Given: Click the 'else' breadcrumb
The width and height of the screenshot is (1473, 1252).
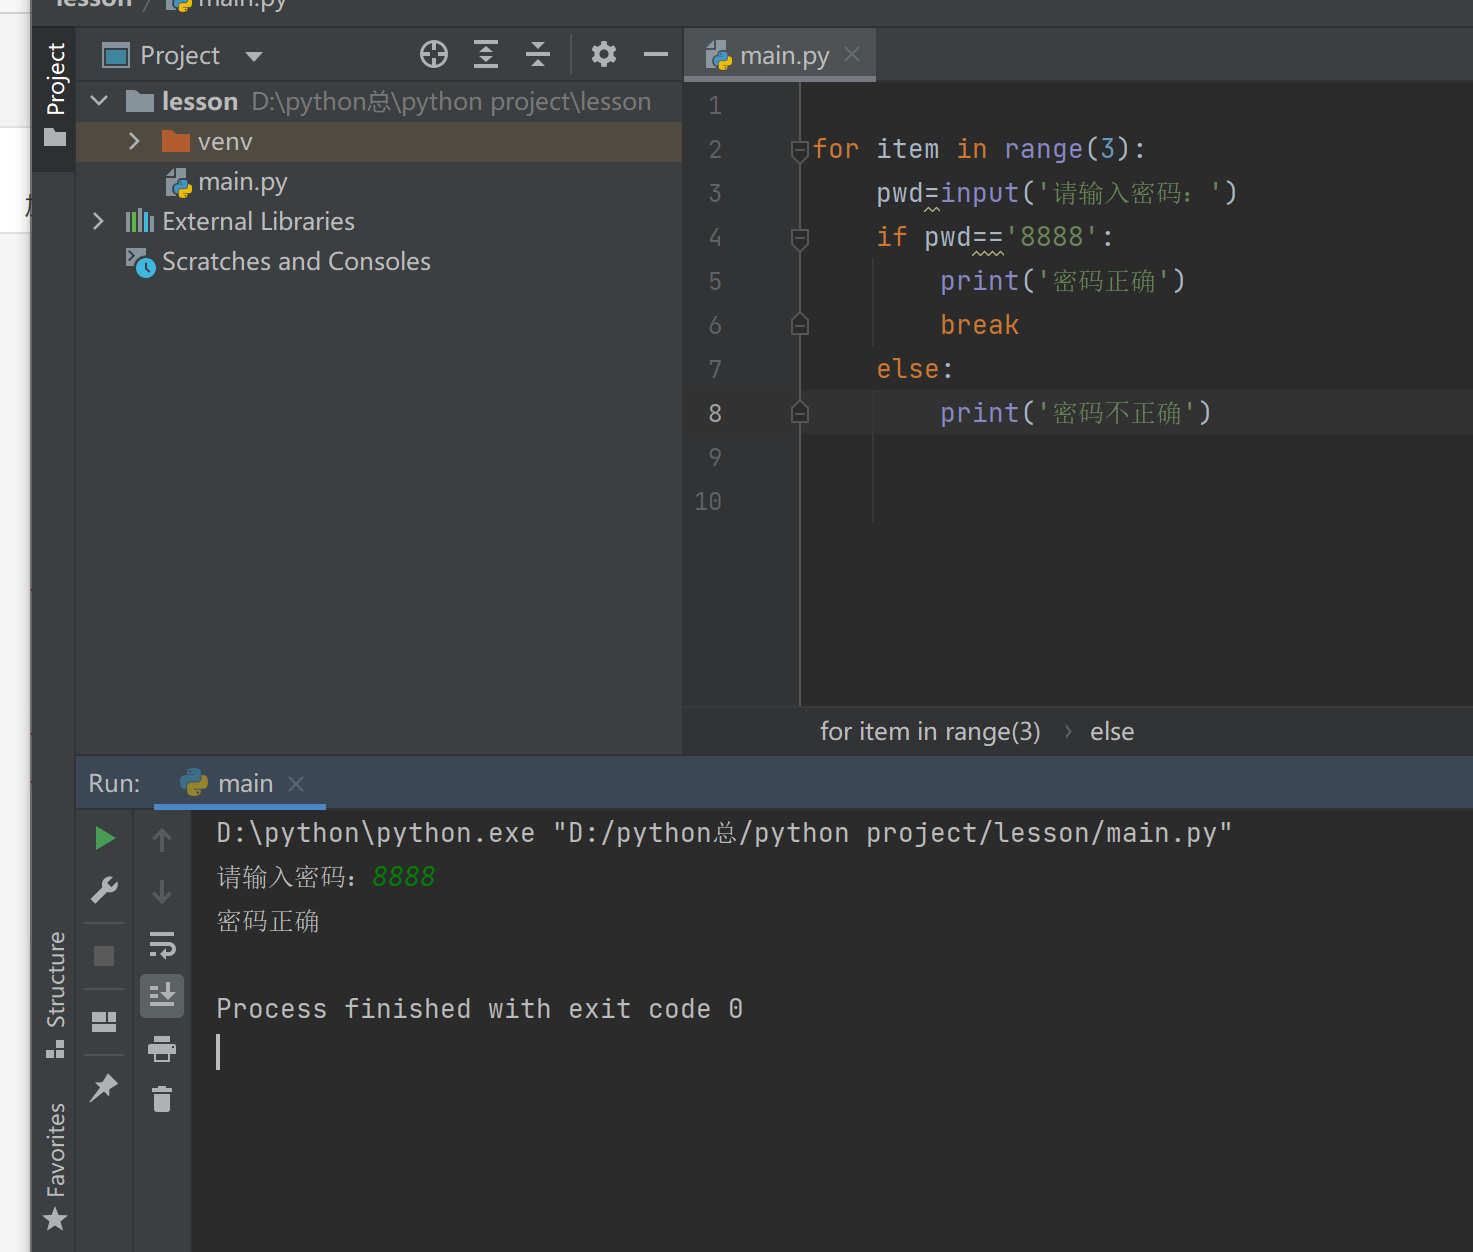Looking at the screenshot, I should click(x=1112, y=731).
